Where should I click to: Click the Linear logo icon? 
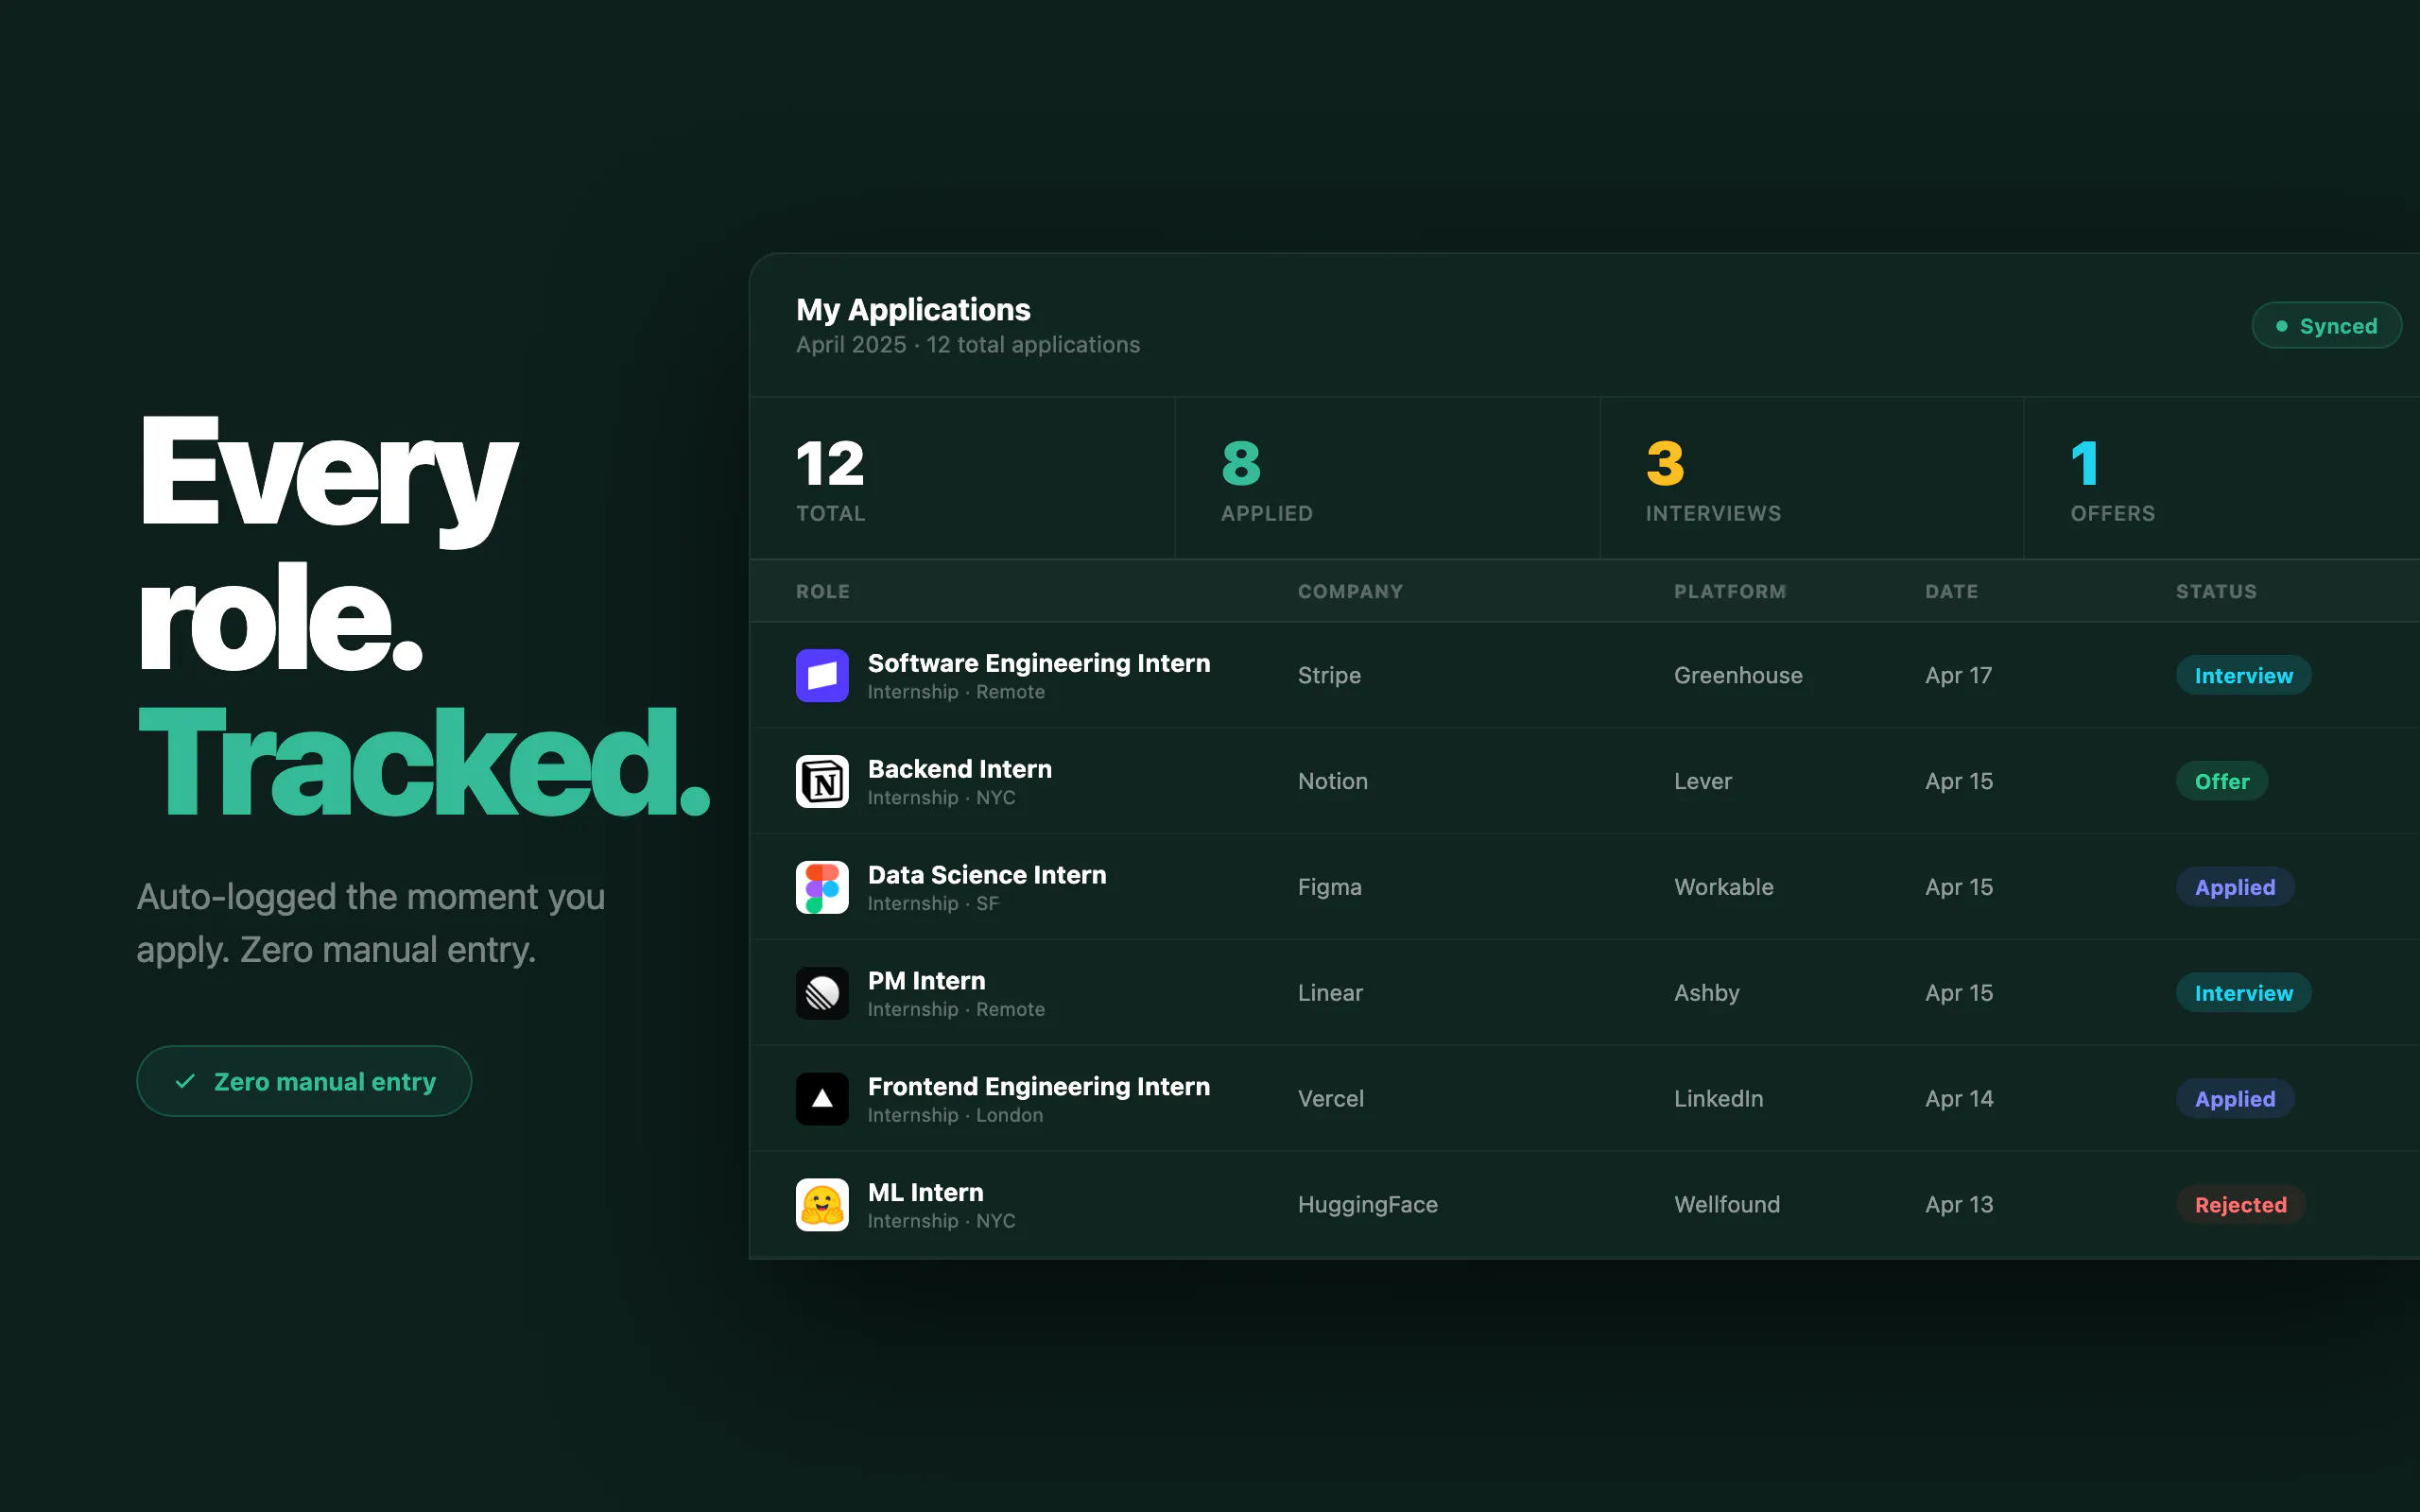[822, 993]
